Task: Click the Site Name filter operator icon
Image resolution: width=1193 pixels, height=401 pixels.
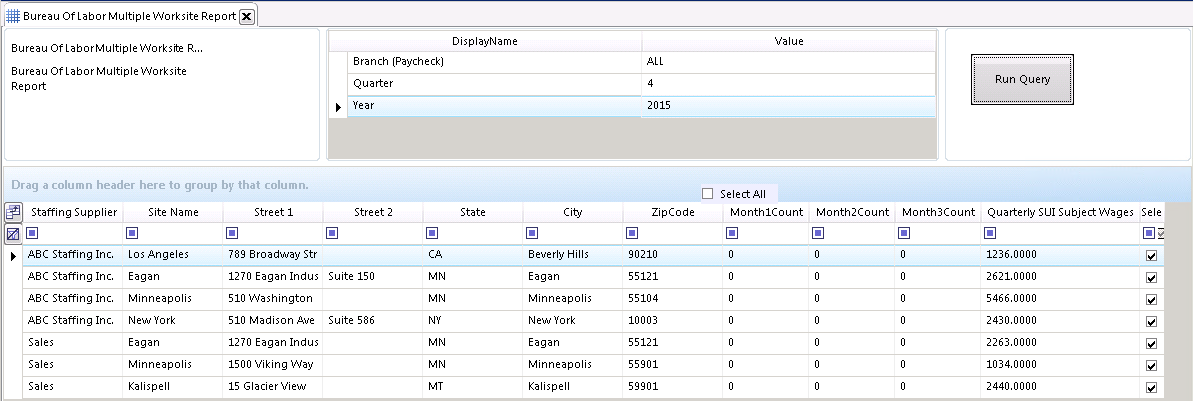Action: click(133, 233)
